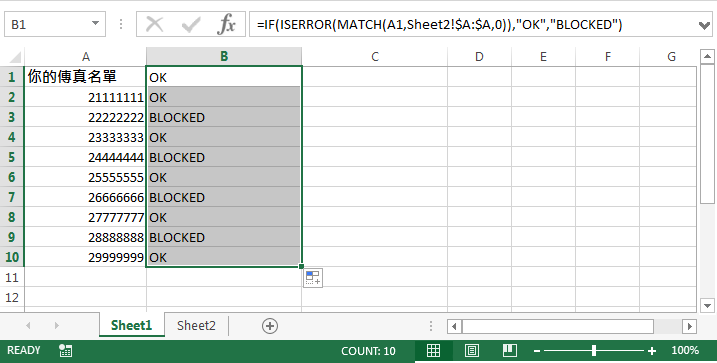This screenshot has width=717, height=363.
Task: Add a new sheet with plus icon
Action: coord(270,326)
